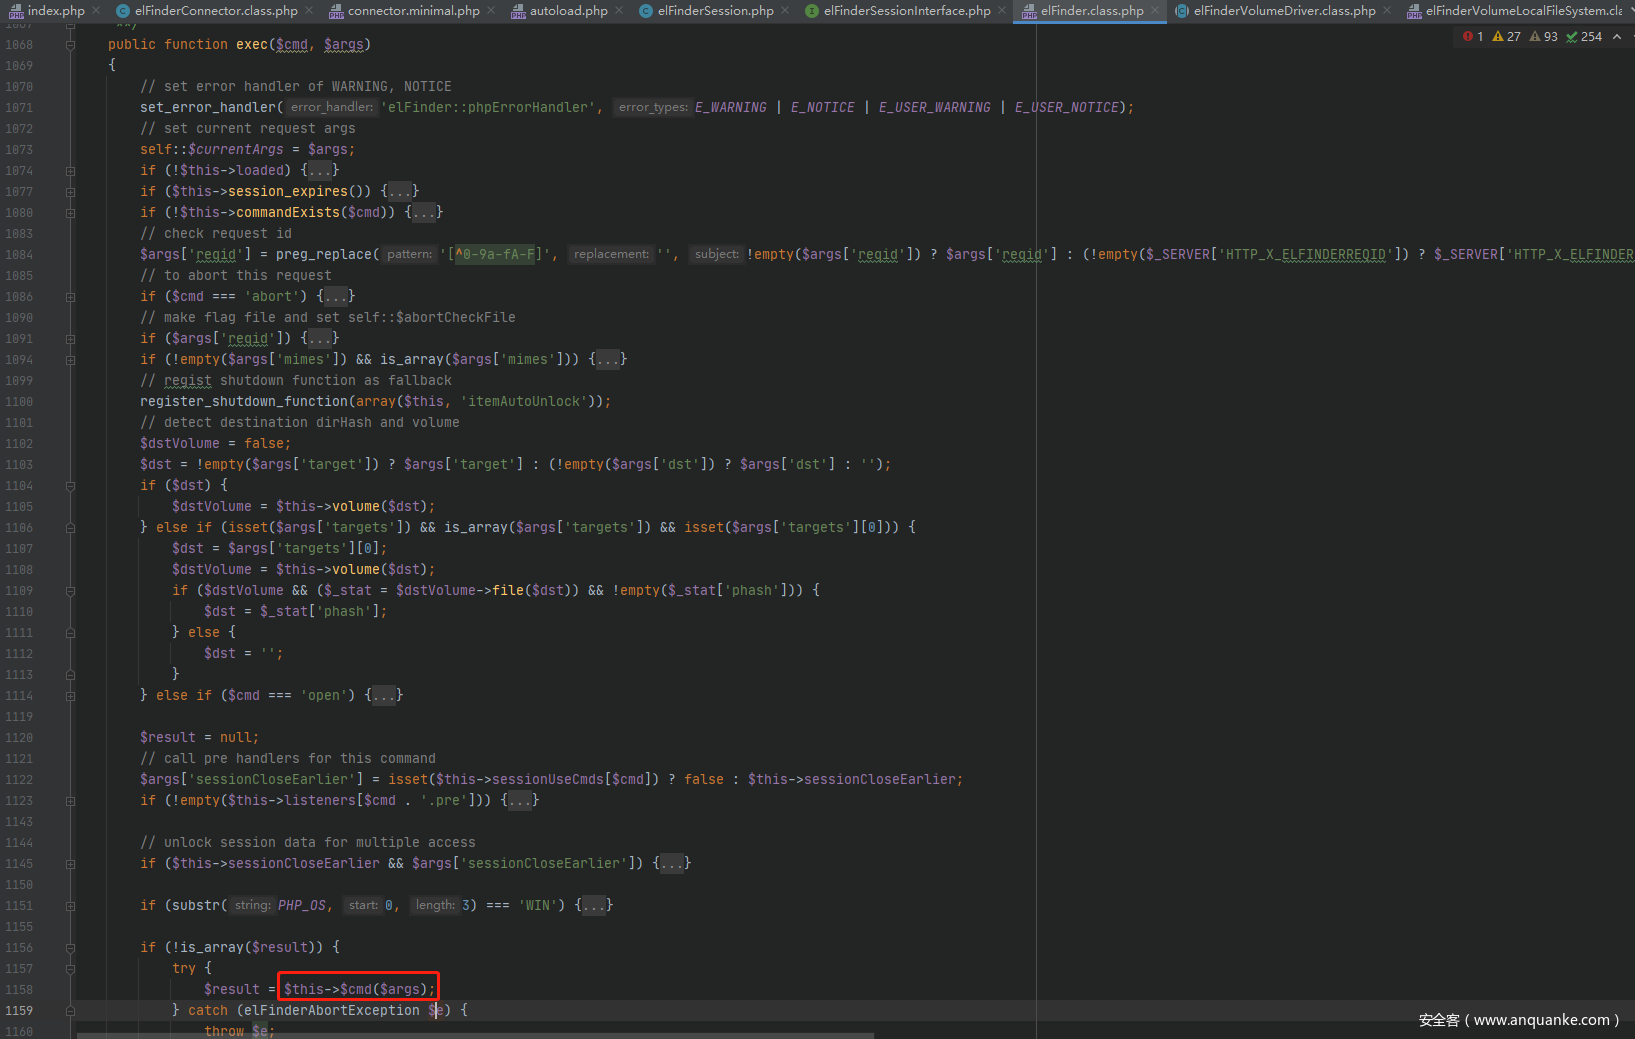Viewport: 1635px width, 1039px height.
Task: Click the green typo count of 254
Action: click(1584, 37)
